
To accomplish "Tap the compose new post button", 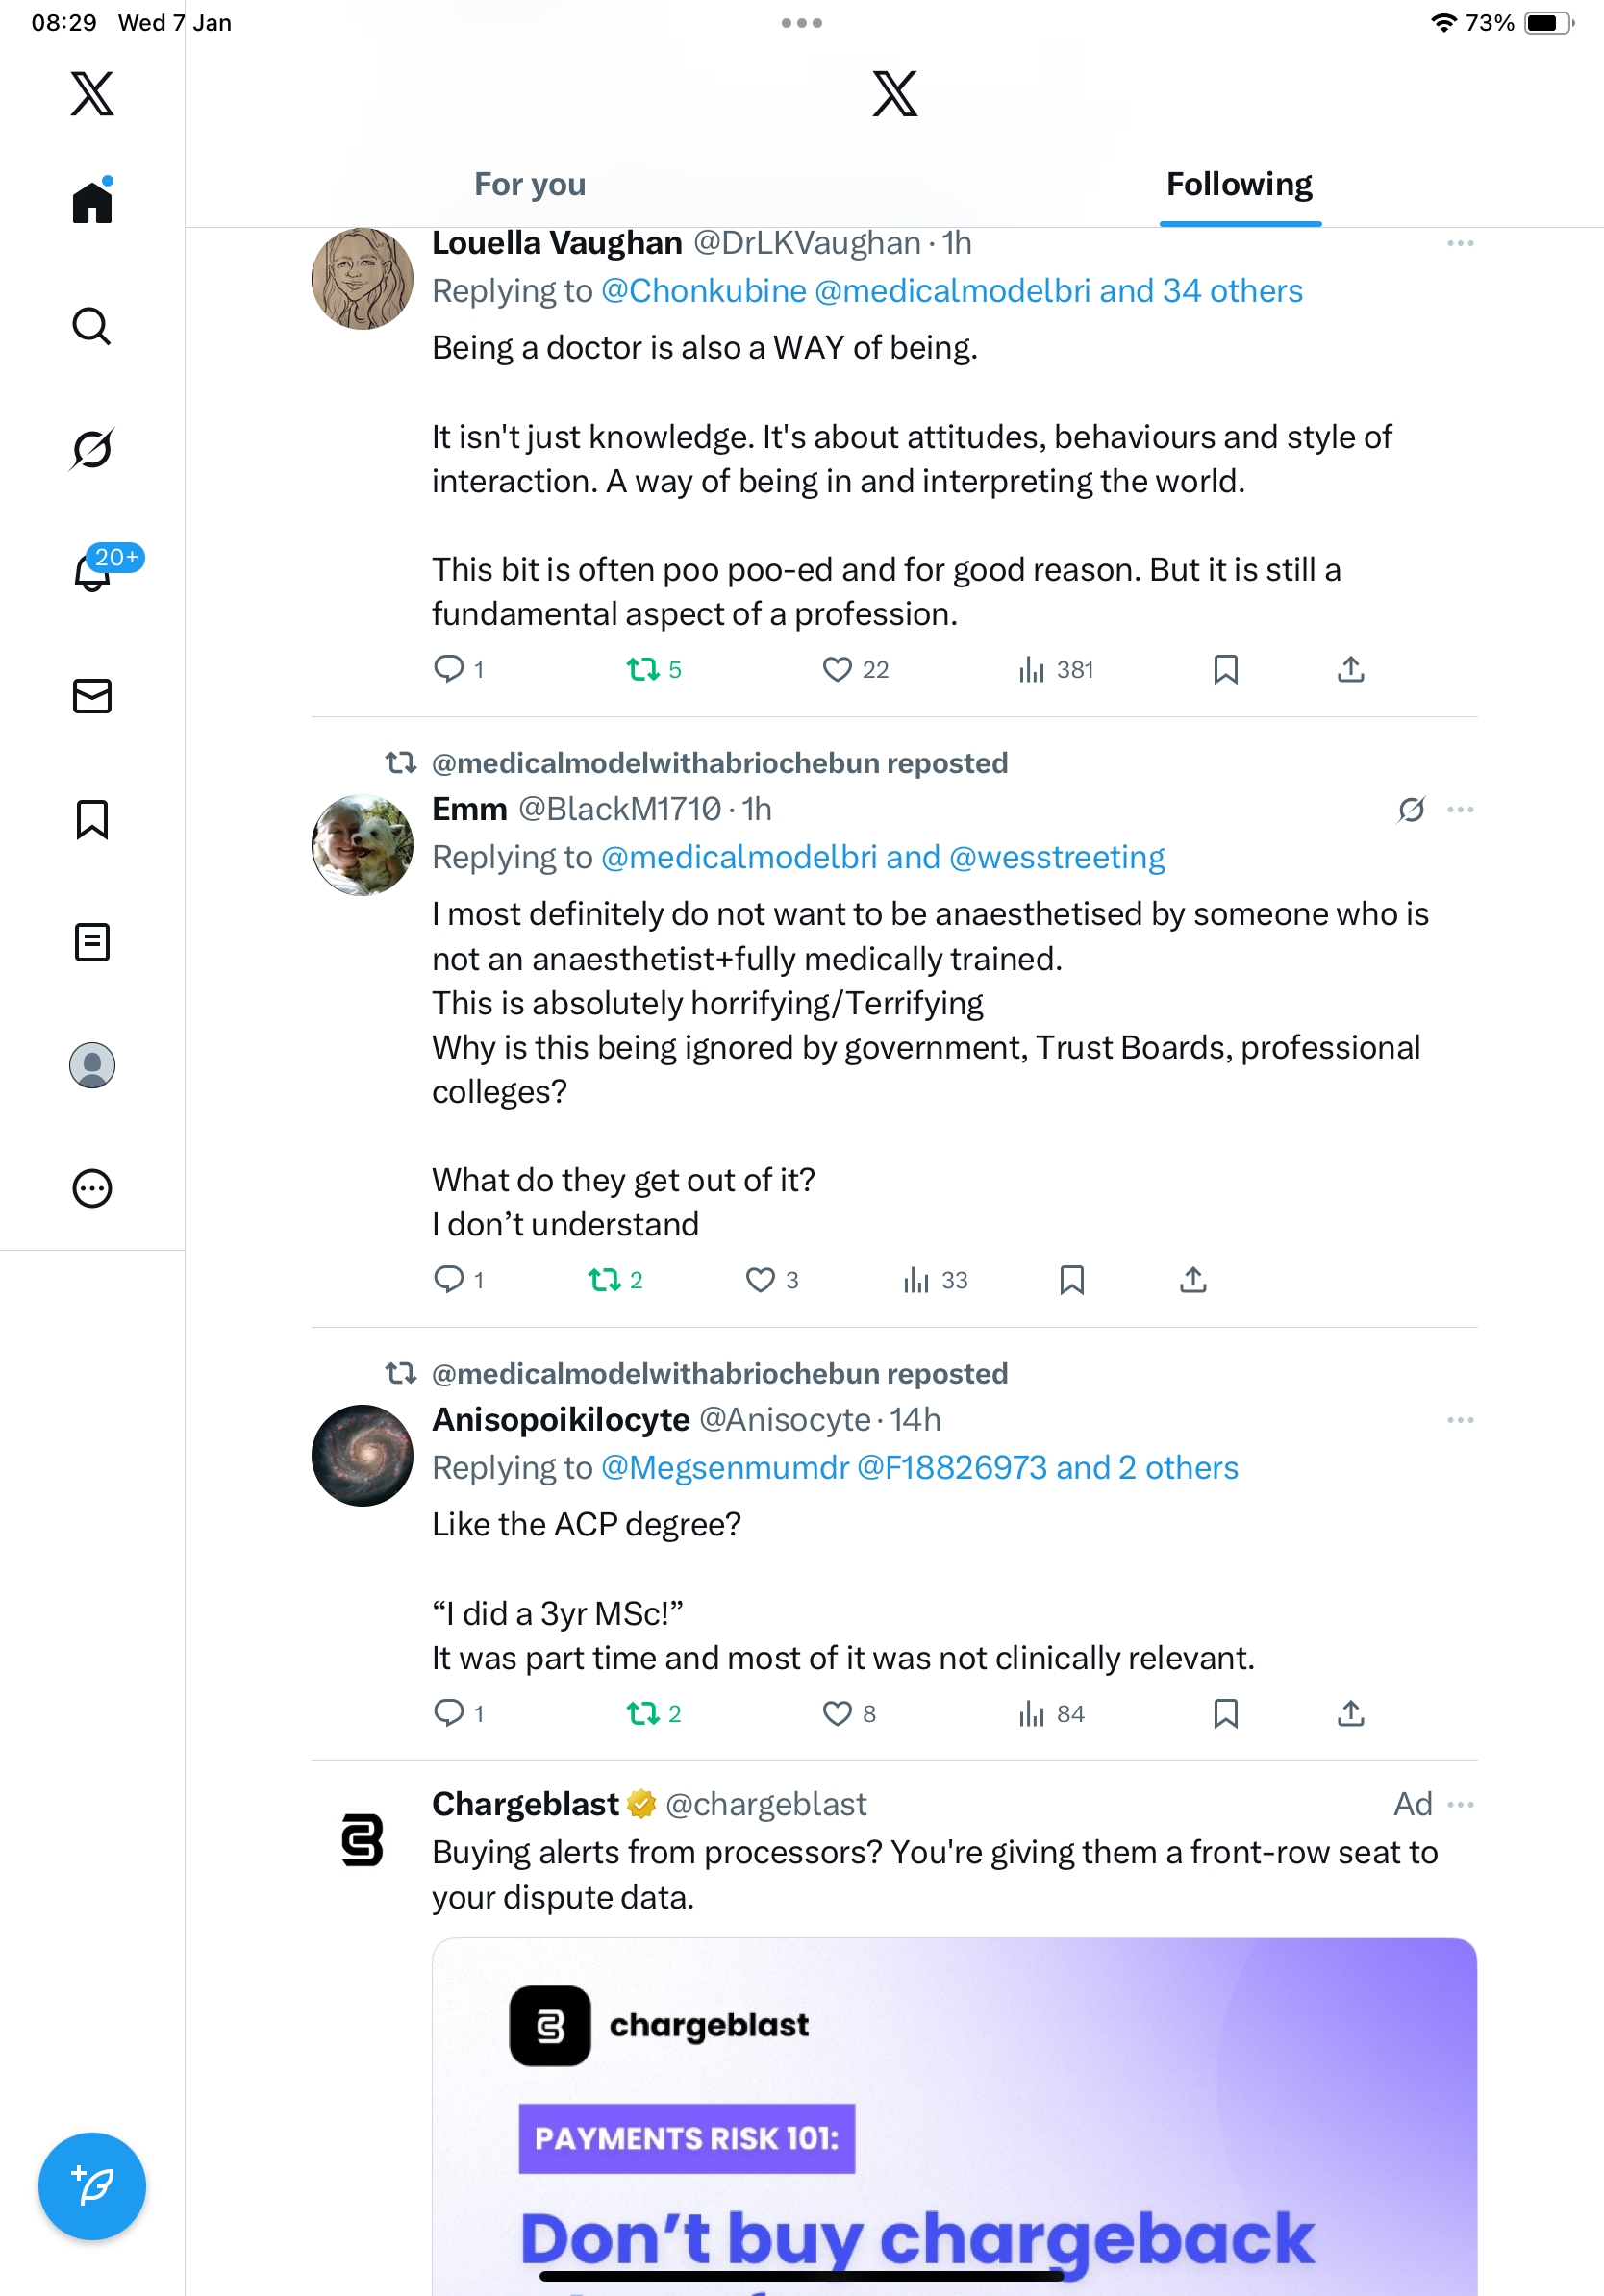I will tap(92, 2186).
